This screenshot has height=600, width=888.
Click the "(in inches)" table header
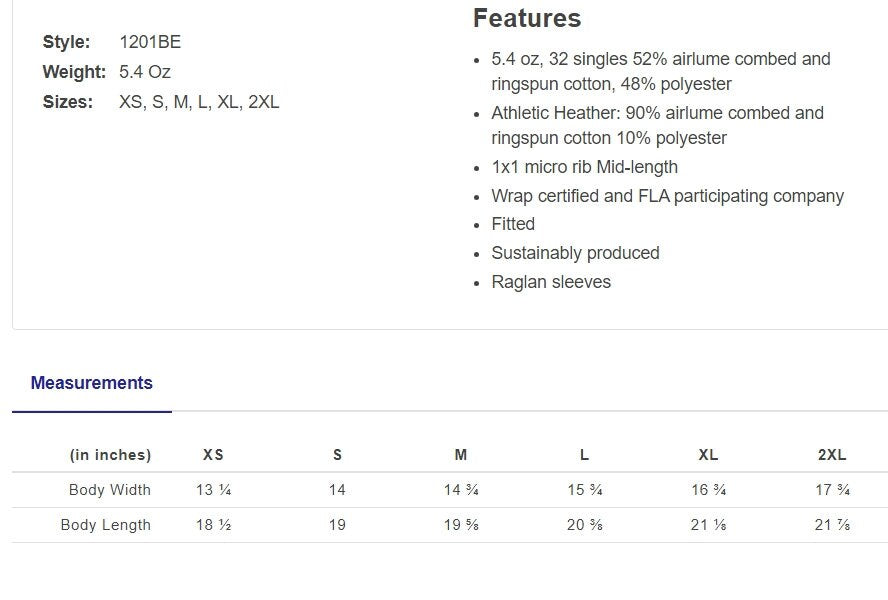tap(110, 455)
